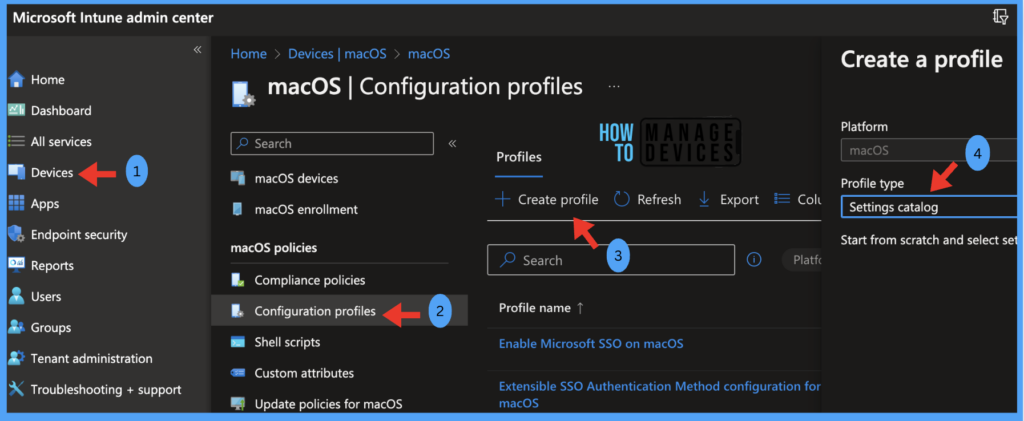Open Configuration profiles menu item

(x=340, y=311)
